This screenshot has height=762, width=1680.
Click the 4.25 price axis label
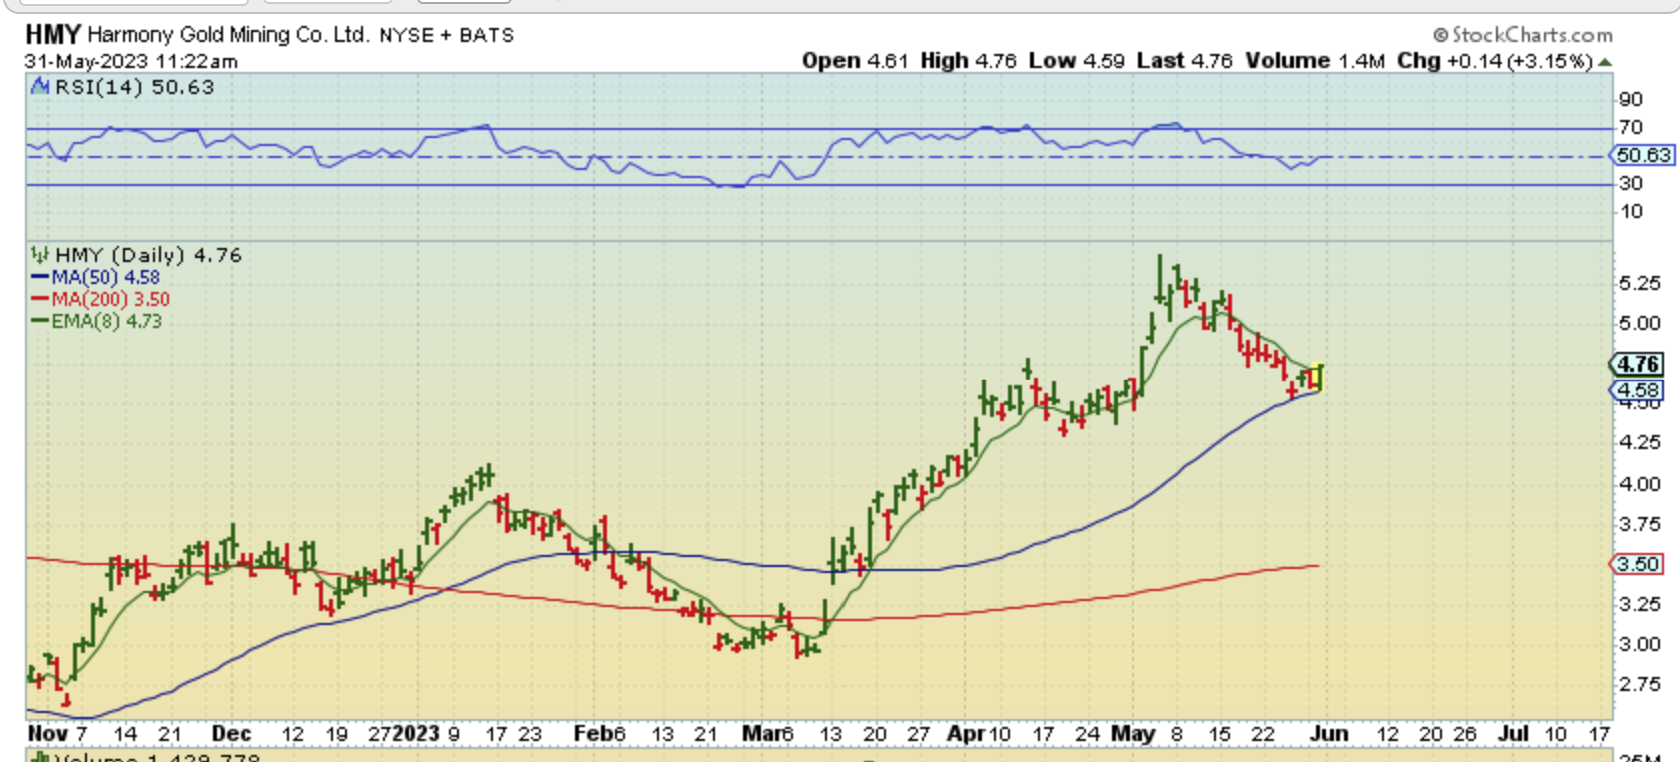pyautogui.click(x=1639, y=442)
